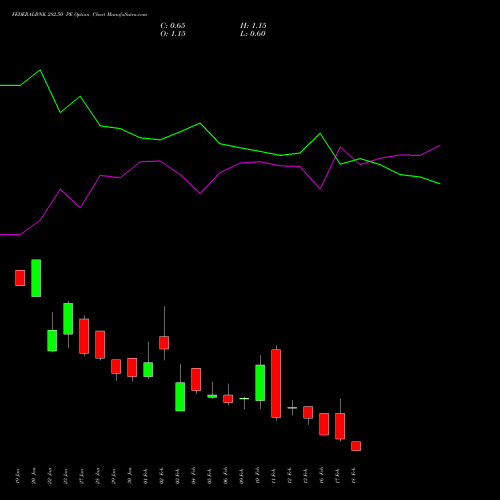The height and width of the screenshot is (500, 500).
Task: Click the 09 Feb date label
Action: pos(242,476)
